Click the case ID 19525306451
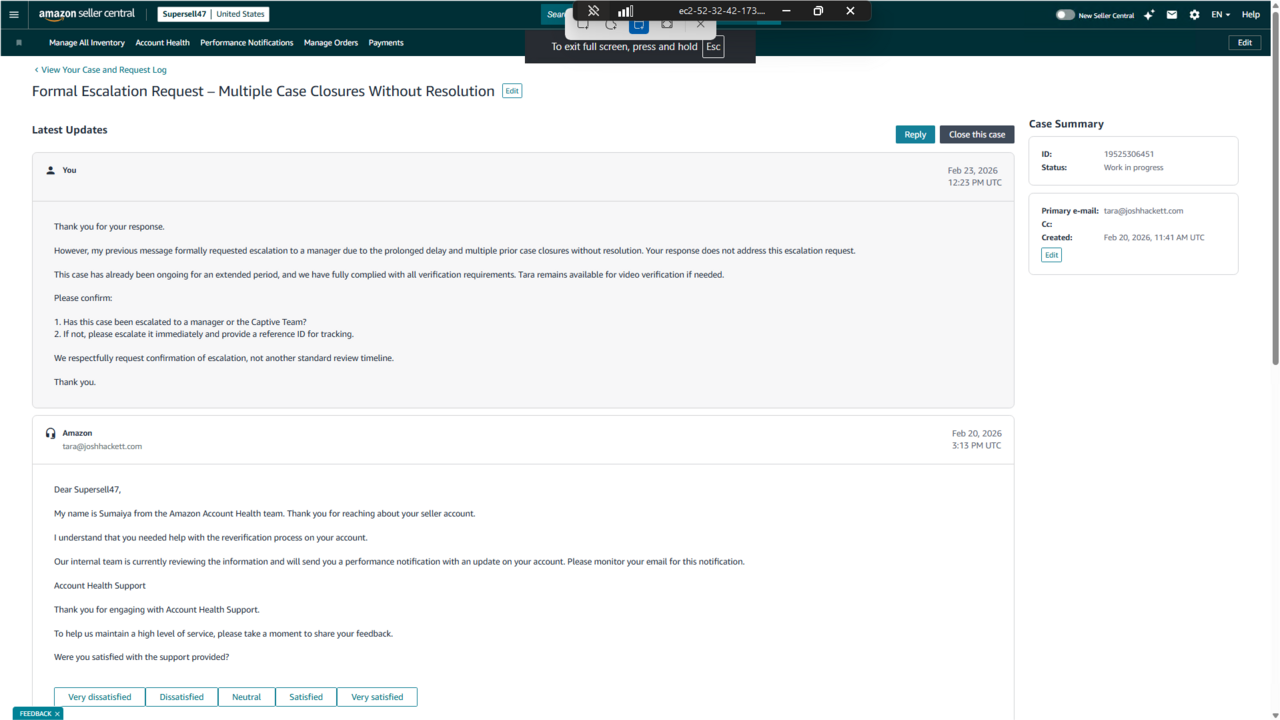Viewport: 1280px width, 720px height. (1129, 154)
